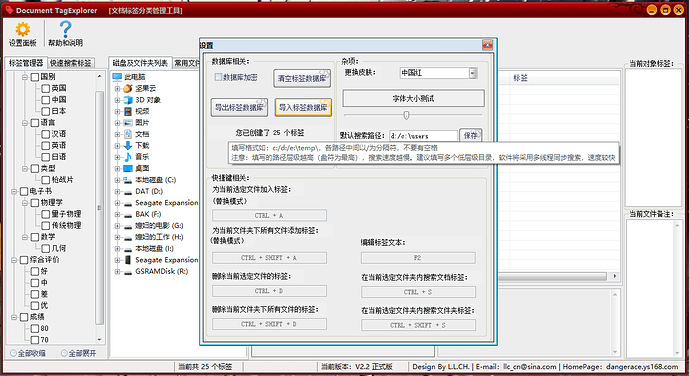
Task: Select the 图片 folder icon
Action: pos(127,123)
